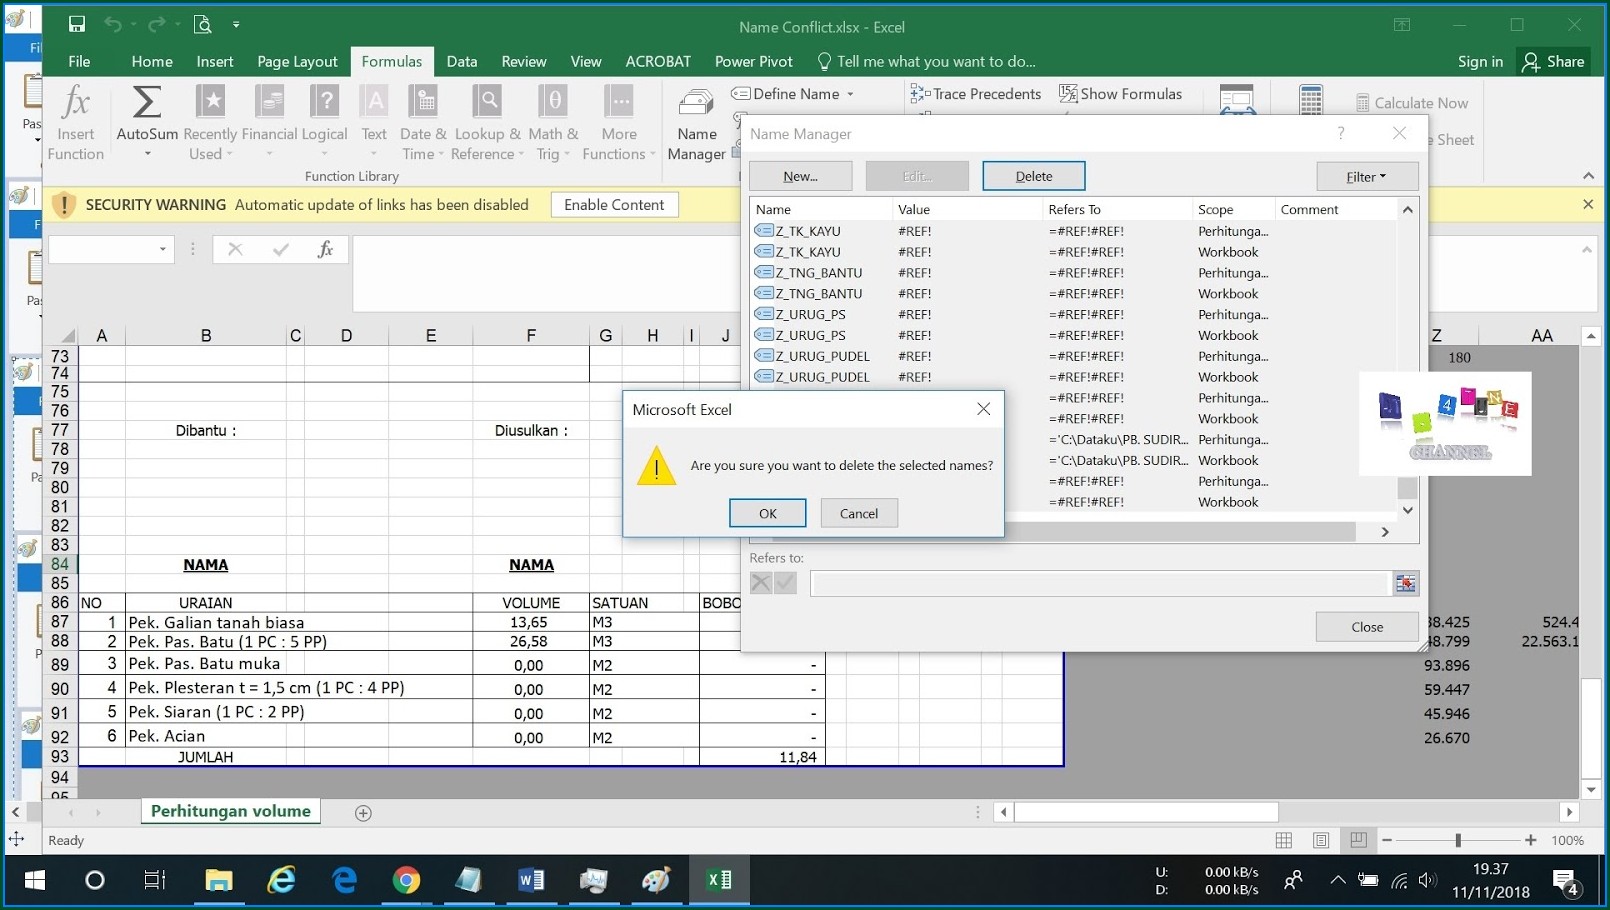Click the AutoSum sigma icon
This screenshot has height=910, width=1610.
tap(147, 102)
